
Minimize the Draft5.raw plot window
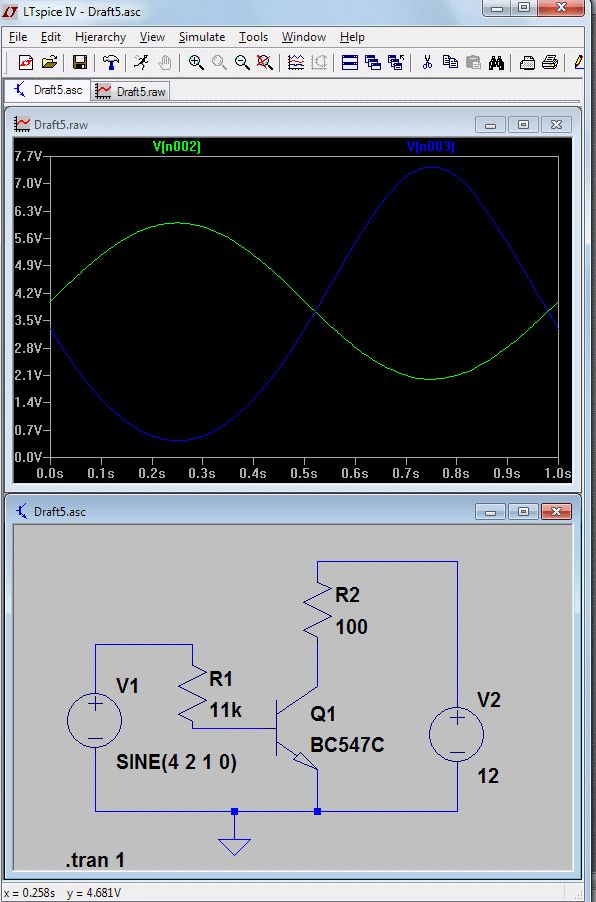coord(491,124)
